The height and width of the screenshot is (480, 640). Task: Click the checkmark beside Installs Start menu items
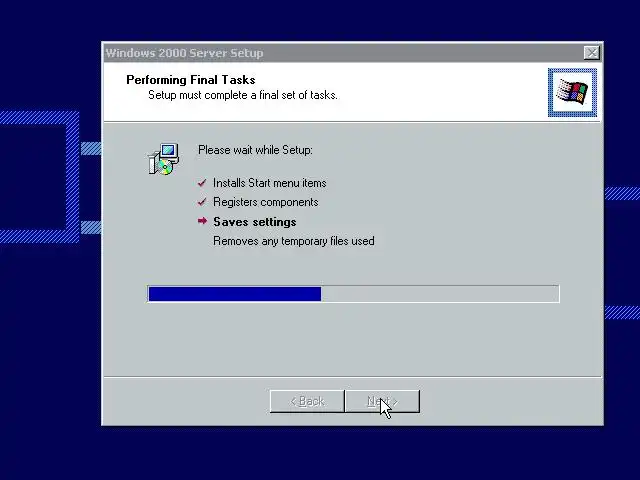[202, 183]
